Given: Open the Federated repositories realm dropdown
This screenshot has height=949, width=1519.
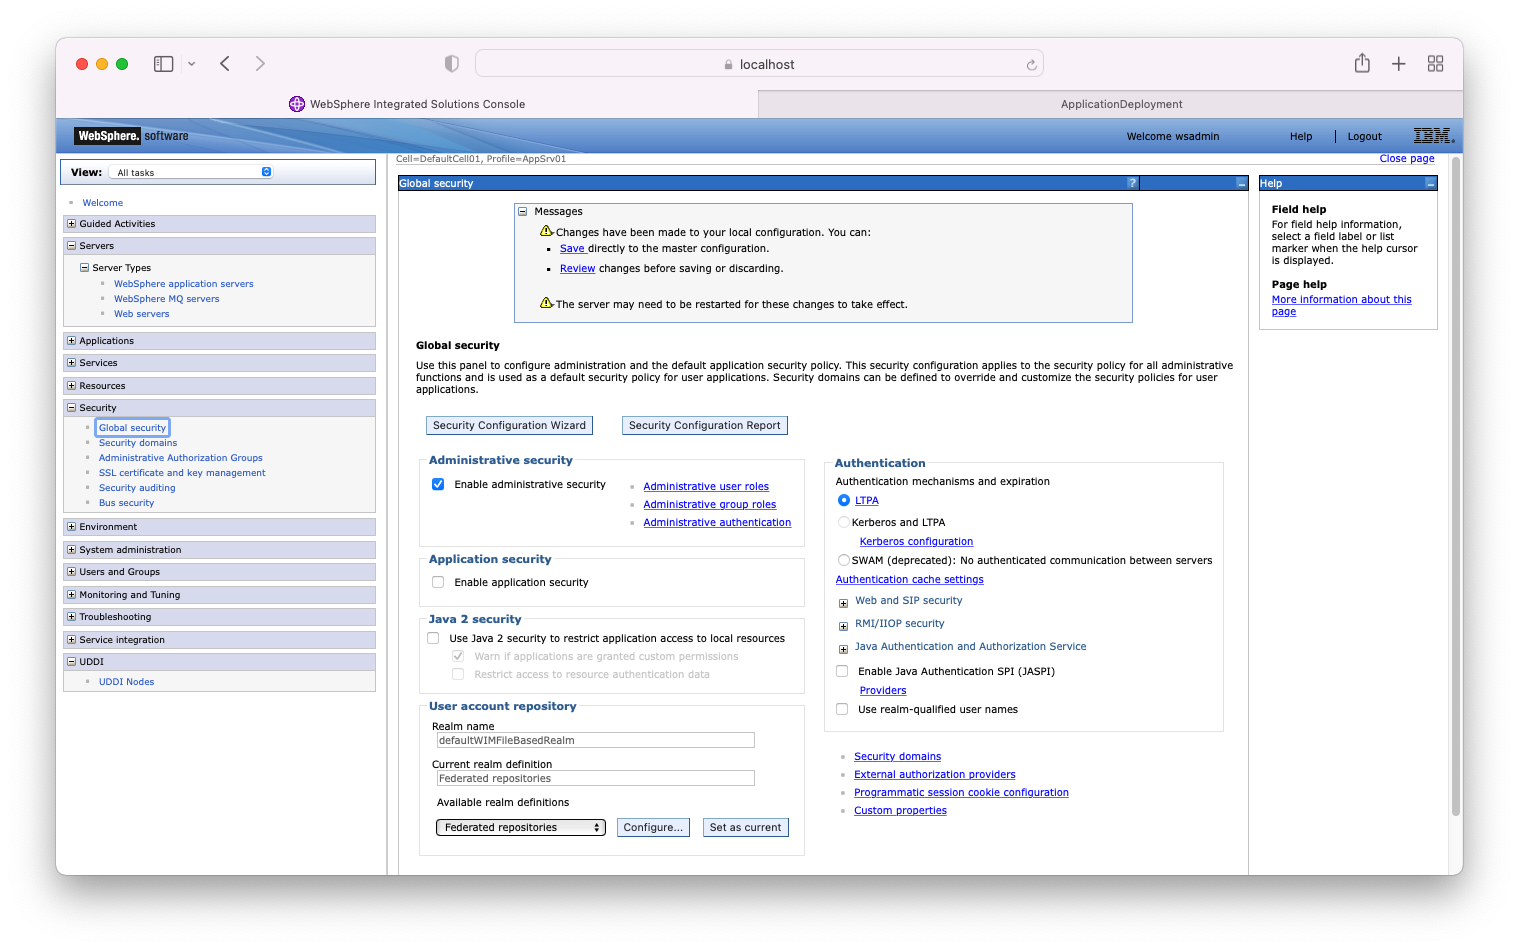Looking at the screenshot, I should pos(520,827).
